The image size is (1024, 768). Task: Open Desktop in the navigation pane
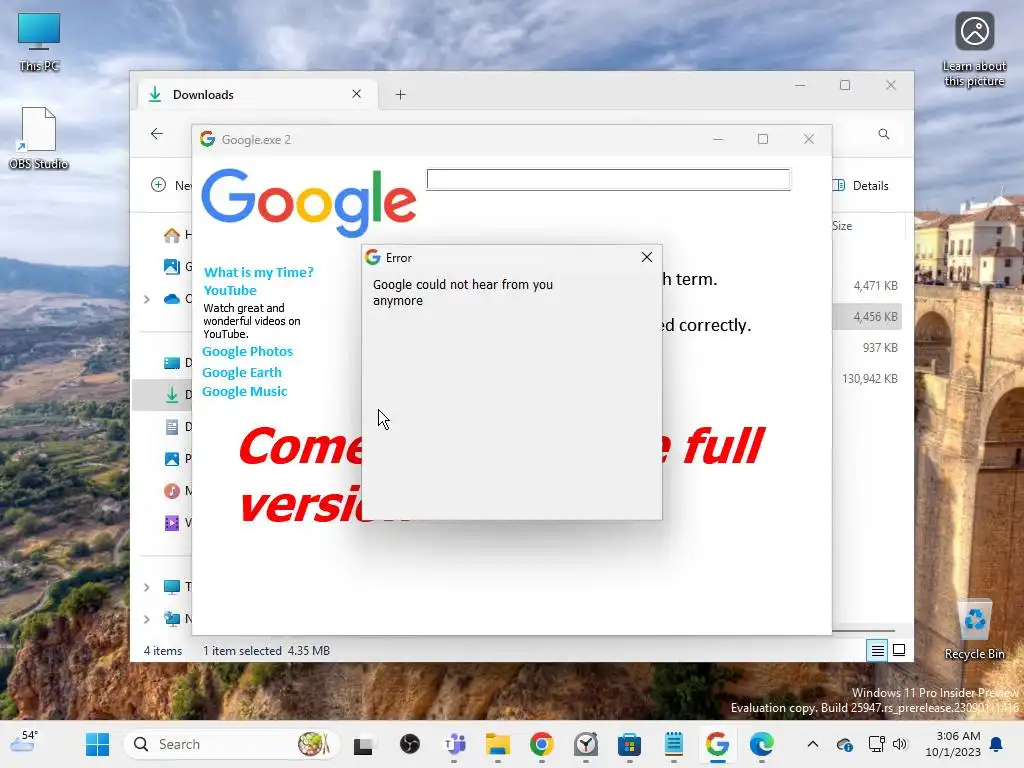point(177,363)
